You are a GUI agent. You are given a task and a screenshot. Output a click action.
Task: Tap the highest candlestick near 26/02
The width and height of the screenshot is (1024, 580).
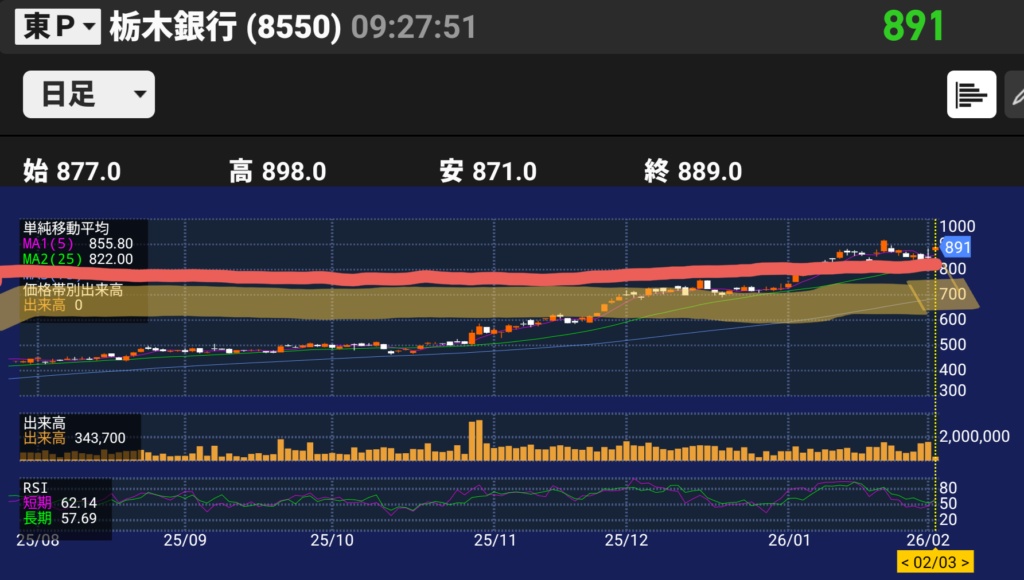884,245
